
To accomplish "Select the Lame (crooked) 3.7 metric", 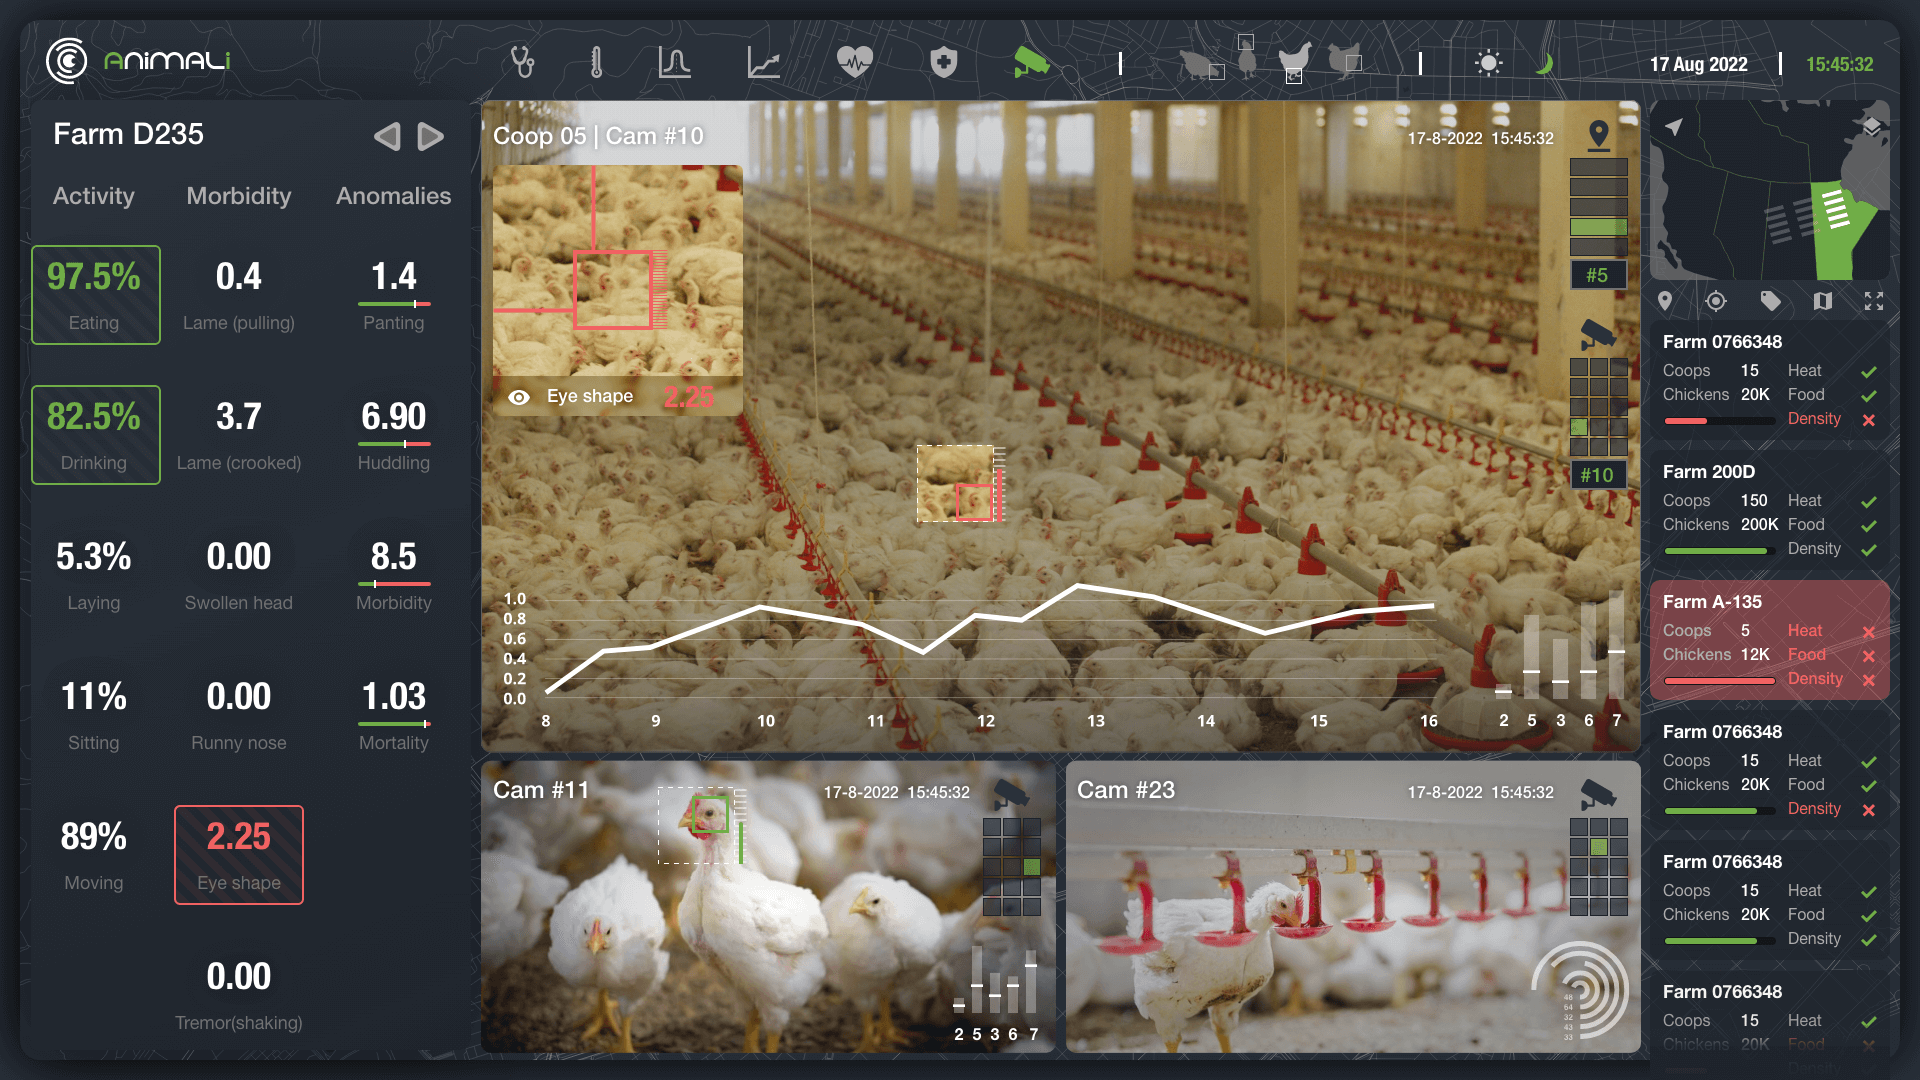I will [x=239, y=435].
